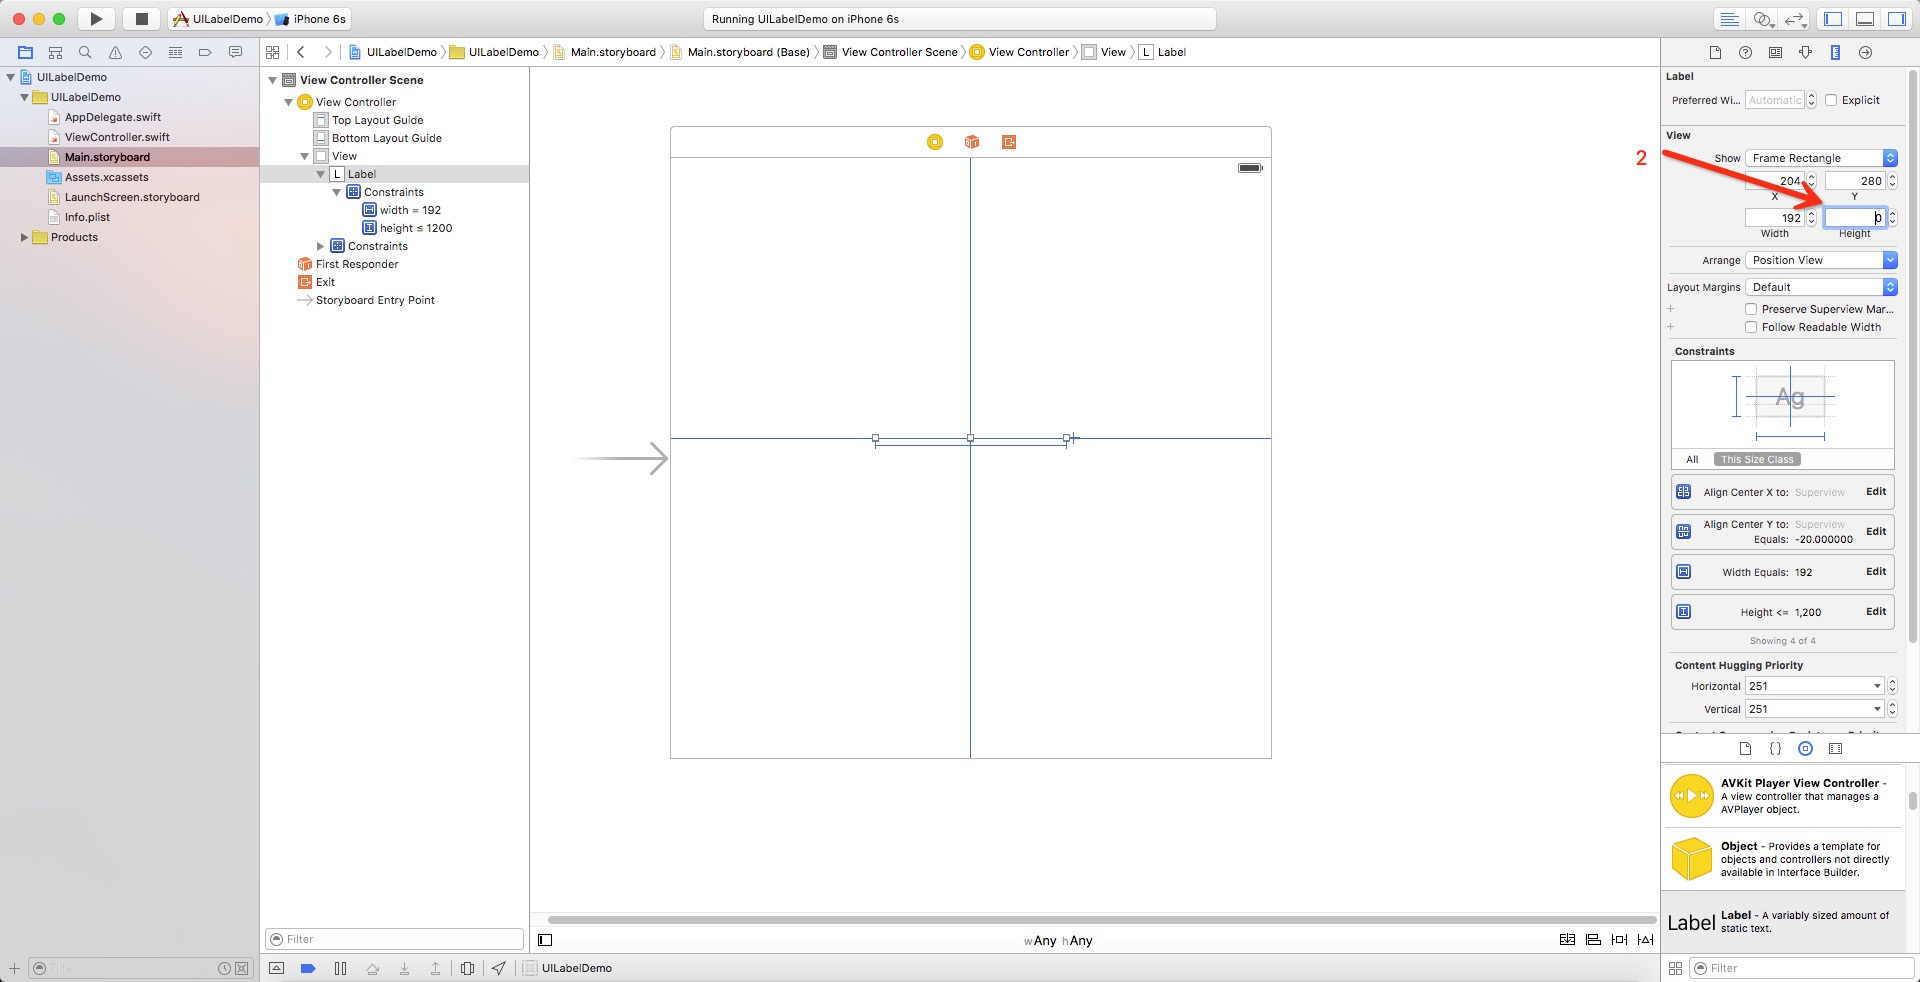Edit the Align Center Y constraint
Image resolution: width=1920 pixels, height=982 pixels.
(x=1875, y=531)
